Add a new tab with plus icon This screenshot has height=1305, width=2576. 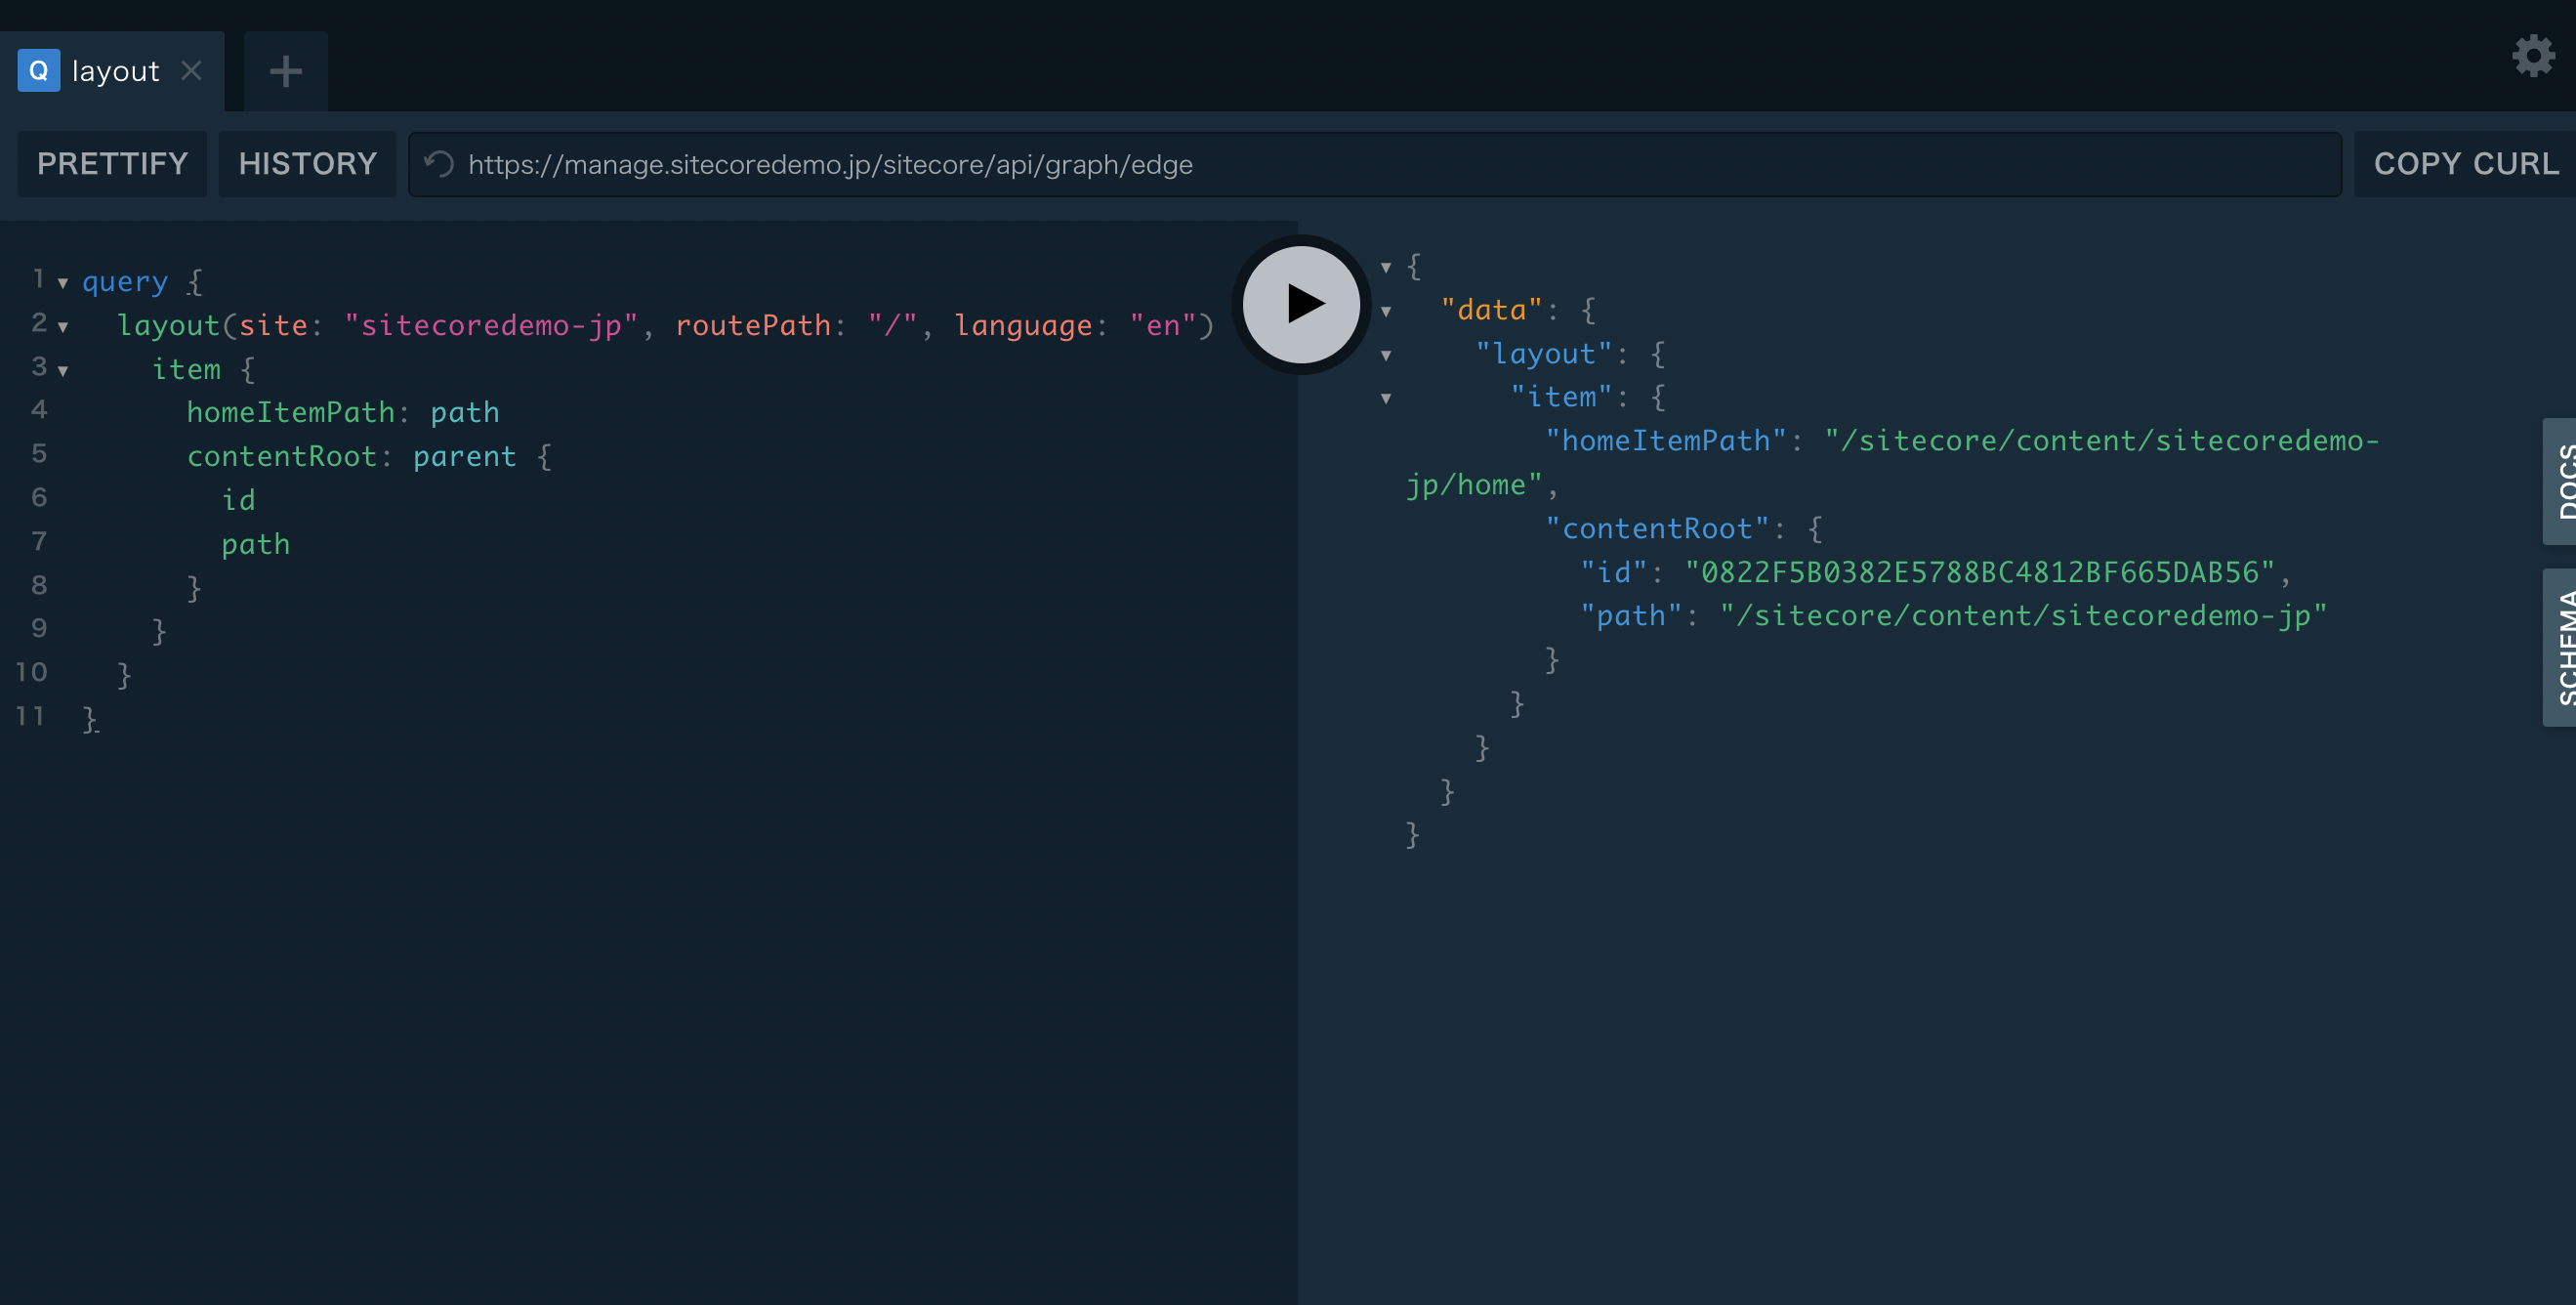(x=286, y=71)
